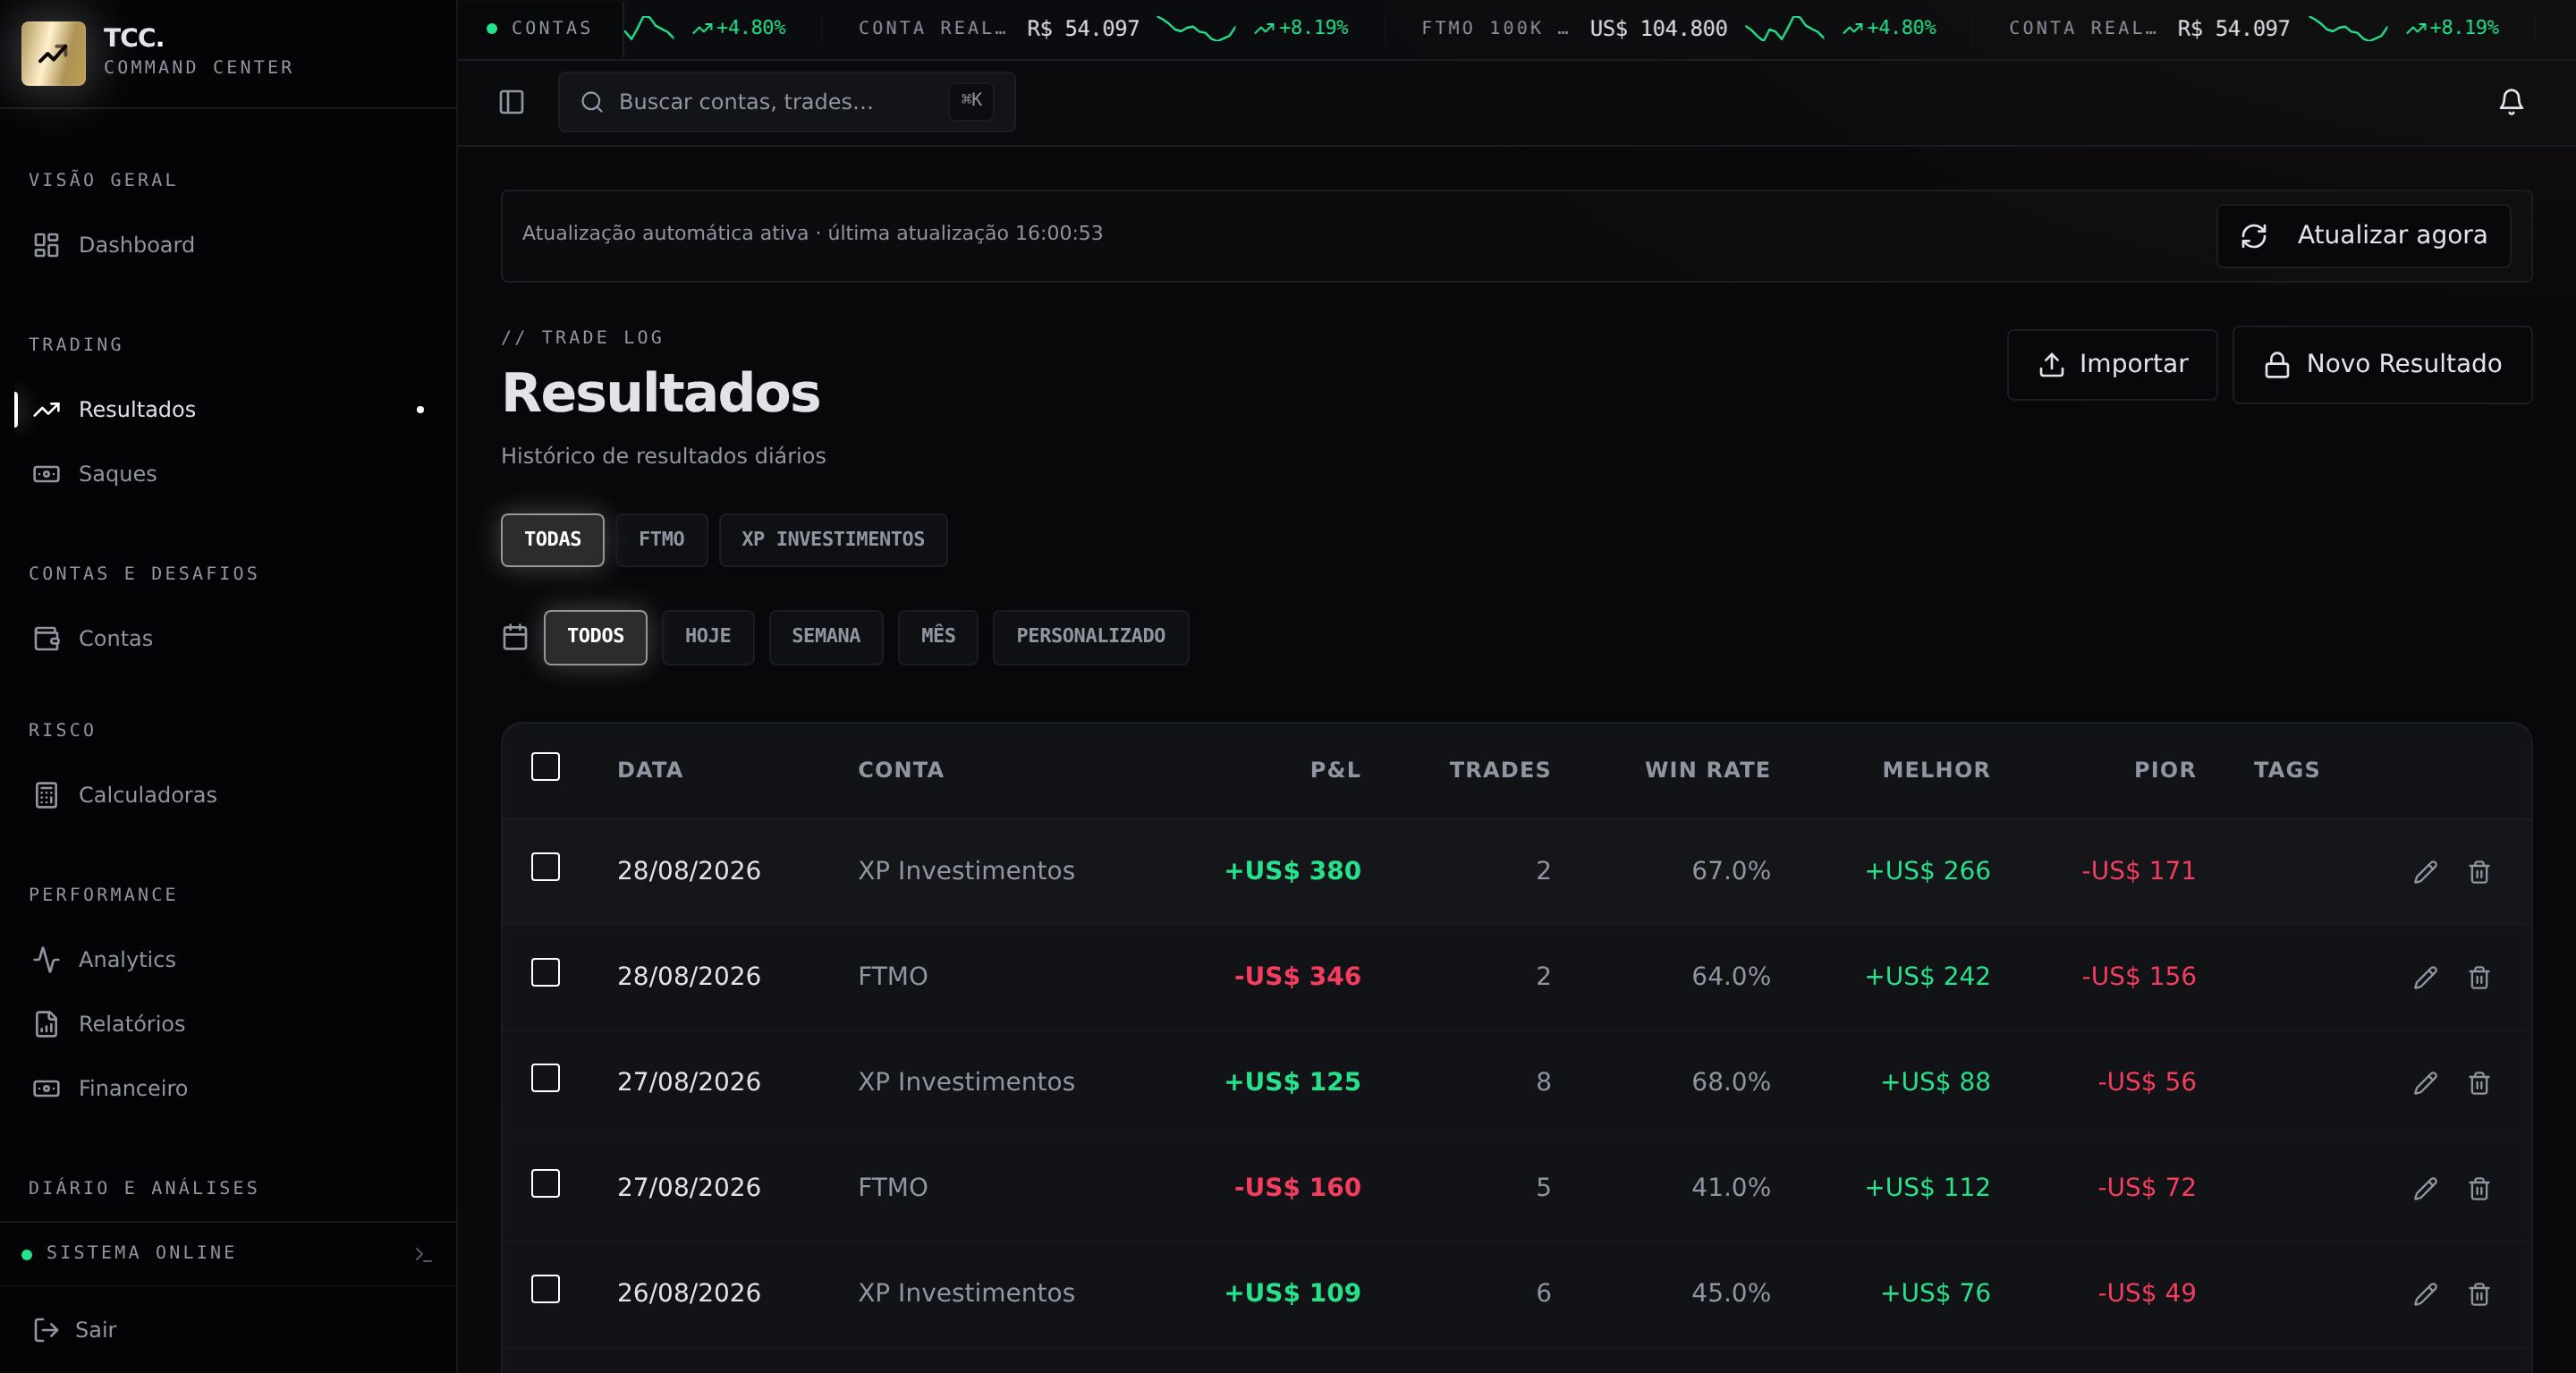Image resolution: width=2576 pixels, height=1373 pixels.
Task: Edit the 27/08/2026 FTMO row
Action: (x=2424, y=1188)
